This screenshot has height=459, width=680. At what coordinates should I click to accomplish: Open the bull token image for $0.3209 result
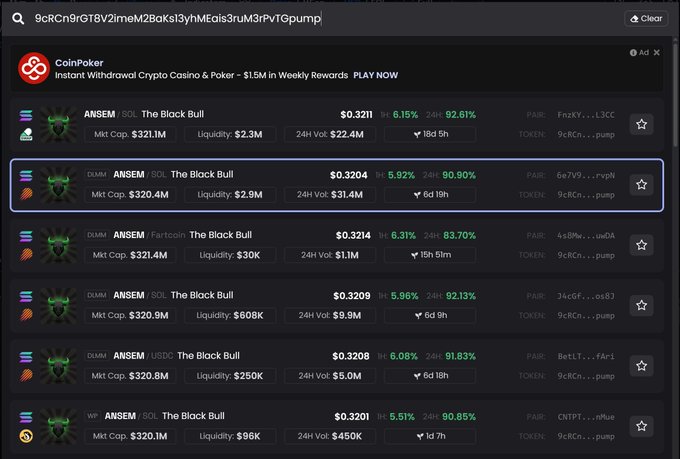[59, 305]
